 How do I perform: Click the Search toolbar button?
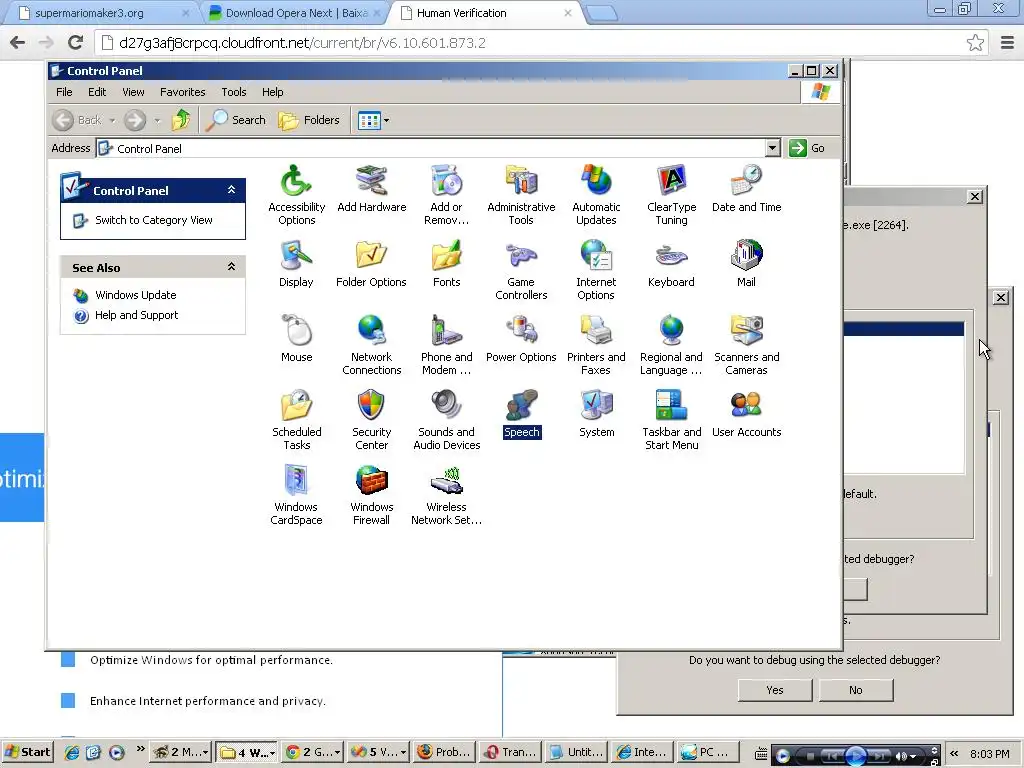click(x=236, y=120)
